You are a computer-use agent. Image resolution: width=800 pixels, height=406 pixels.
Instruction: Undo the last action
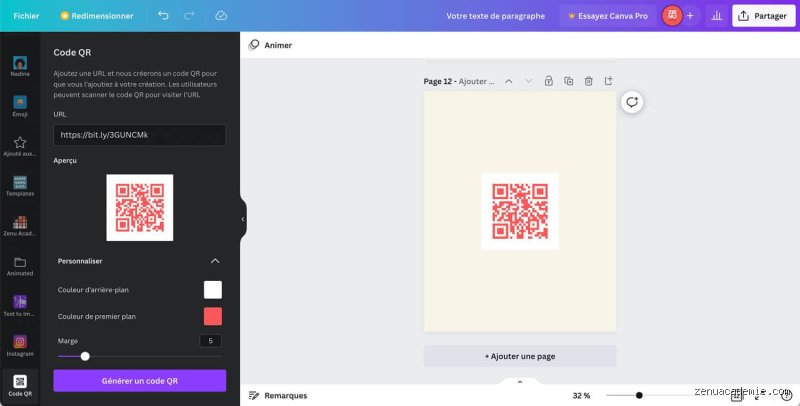coord(163,16)
